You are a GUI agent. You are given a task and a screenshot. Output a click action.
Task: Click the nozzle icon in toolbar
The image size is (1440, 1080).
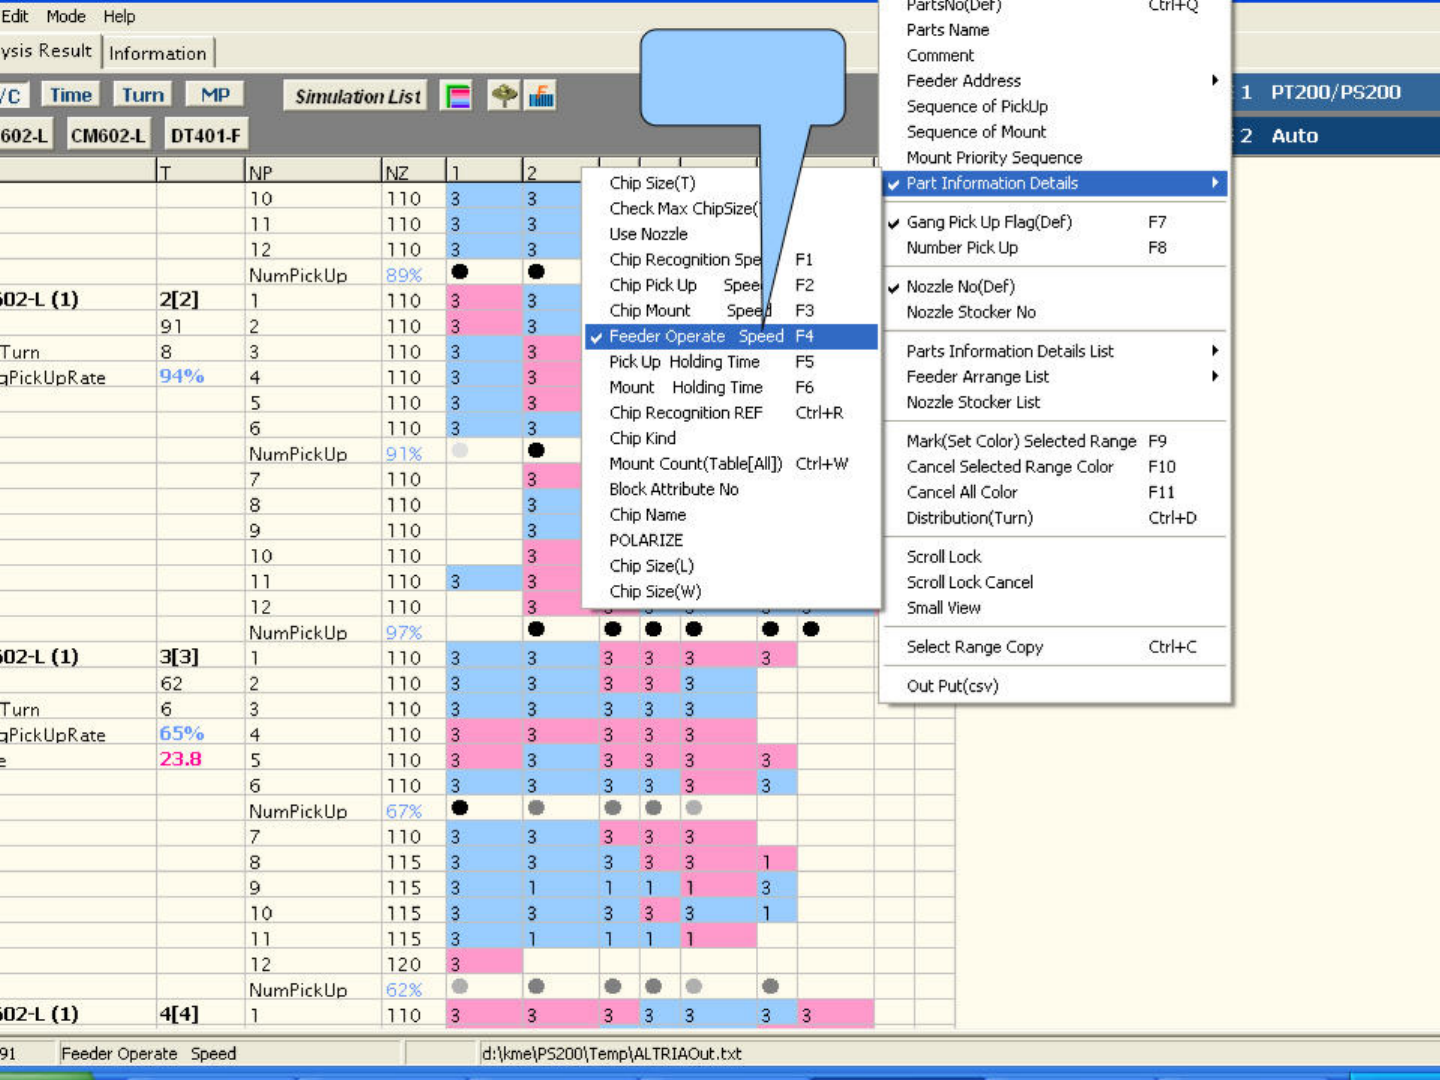pyautogui.click(x=504, y=96)
